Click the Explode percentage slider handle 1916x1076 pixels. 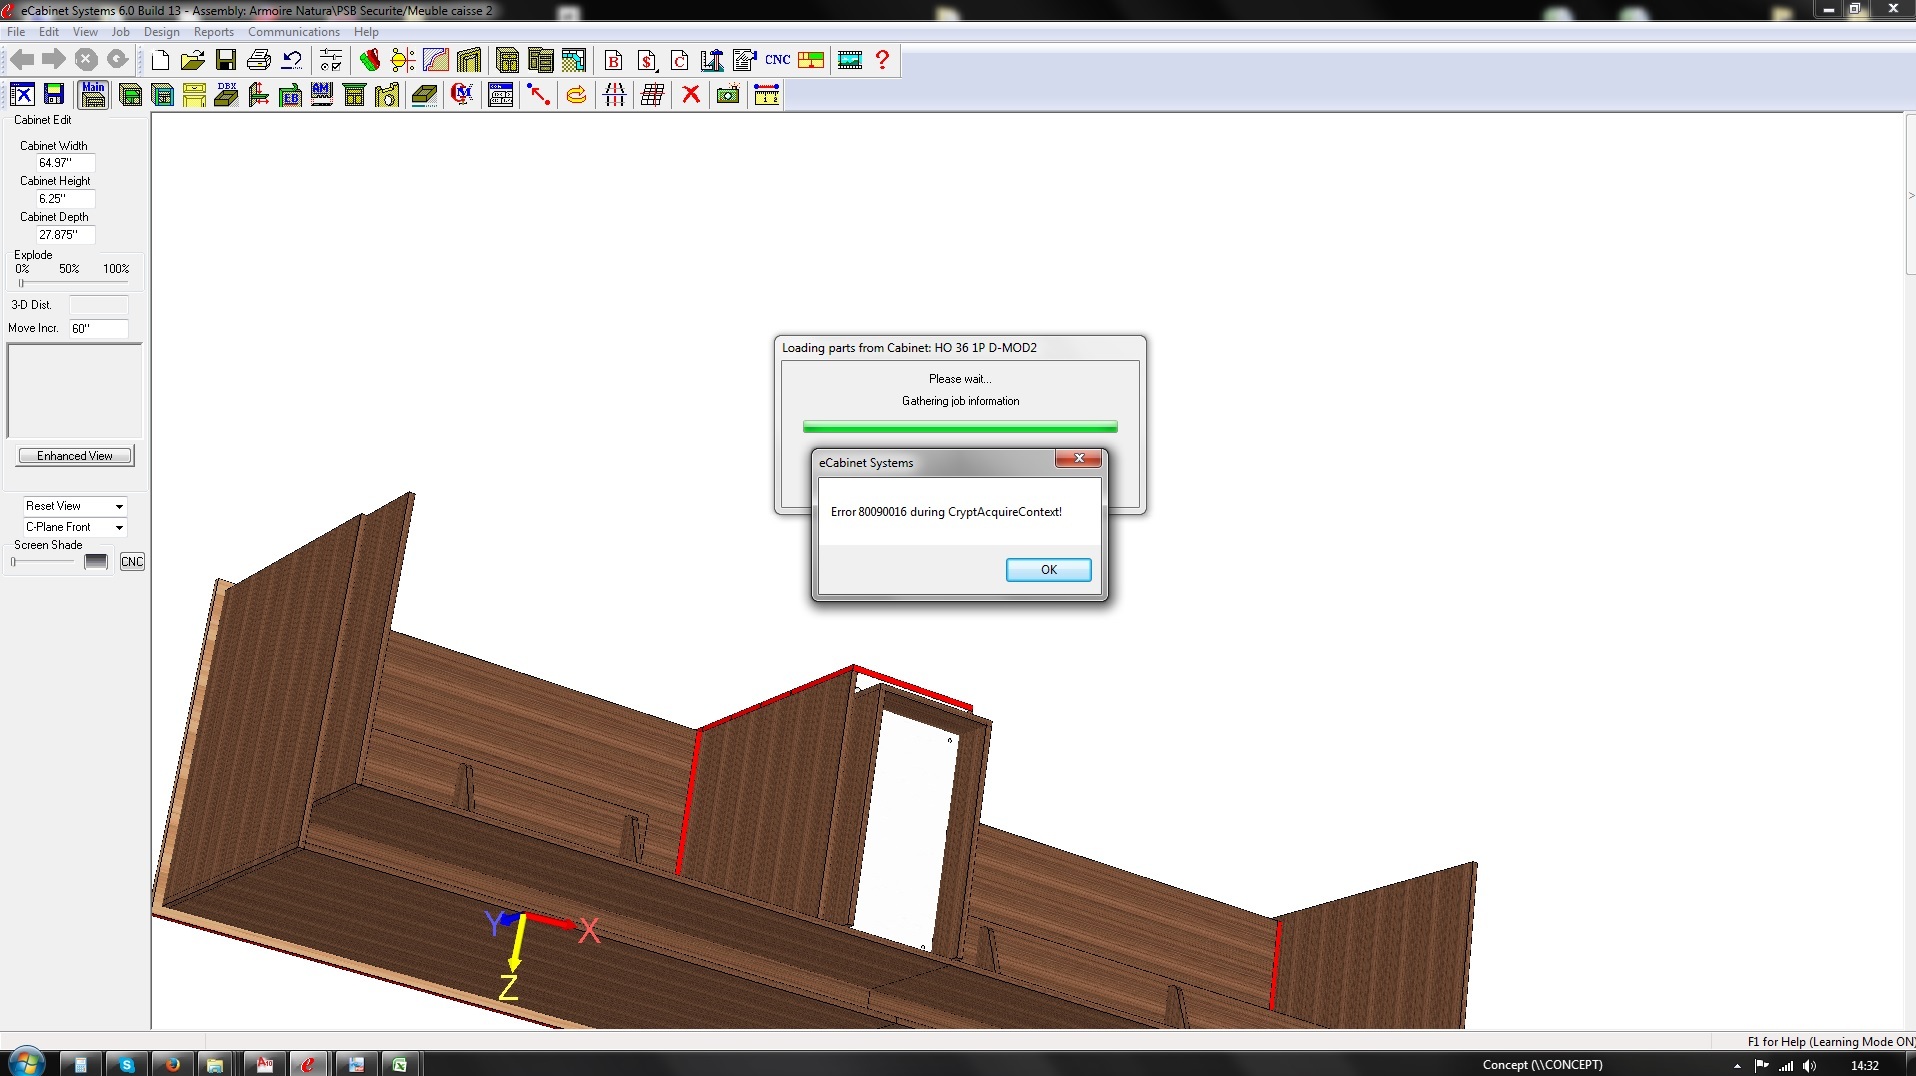coord(21,283)
